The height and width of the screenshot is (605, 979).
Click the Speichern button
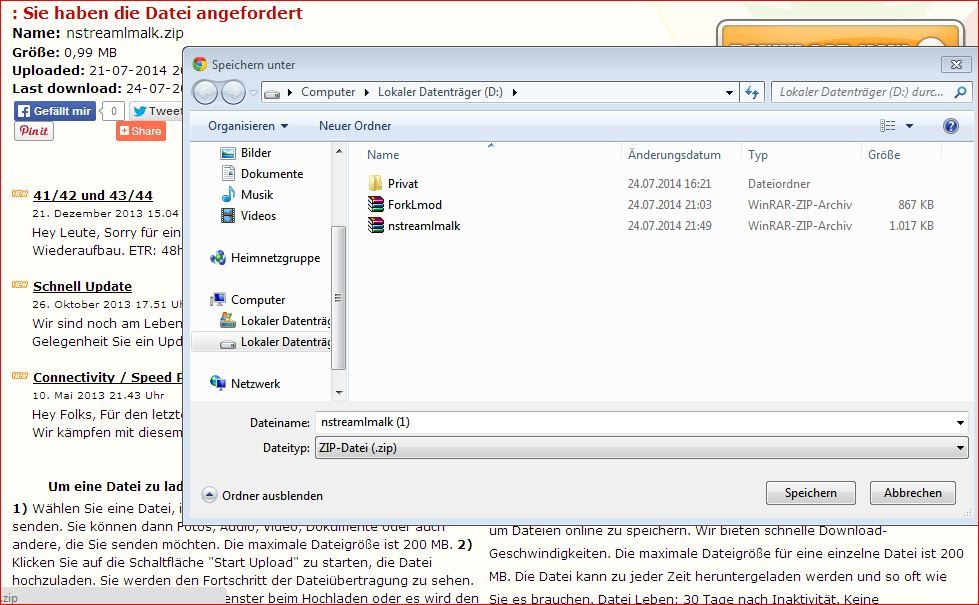coord(810,493)
